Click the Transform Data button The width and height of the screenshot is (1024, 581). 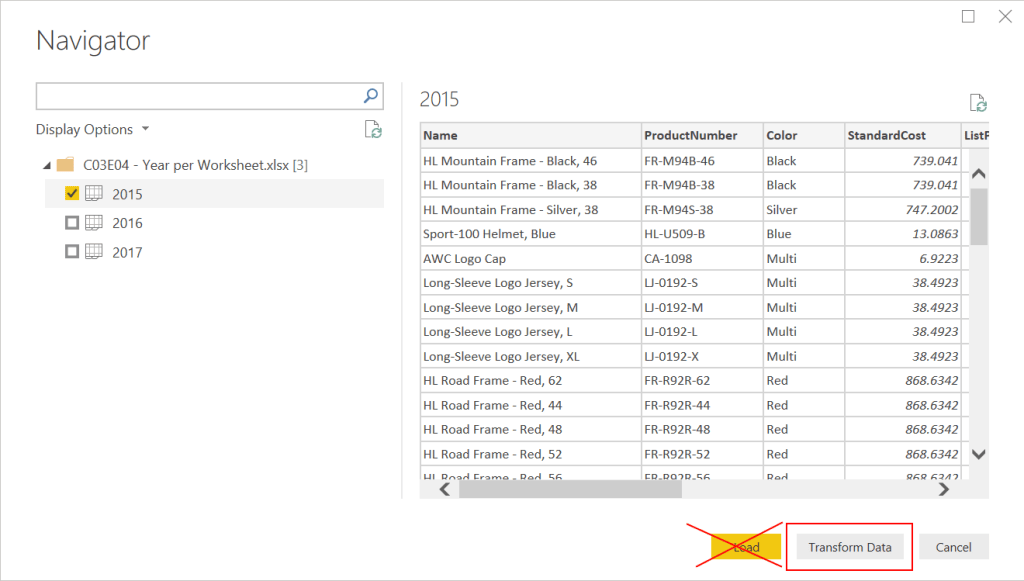point(850,547)
